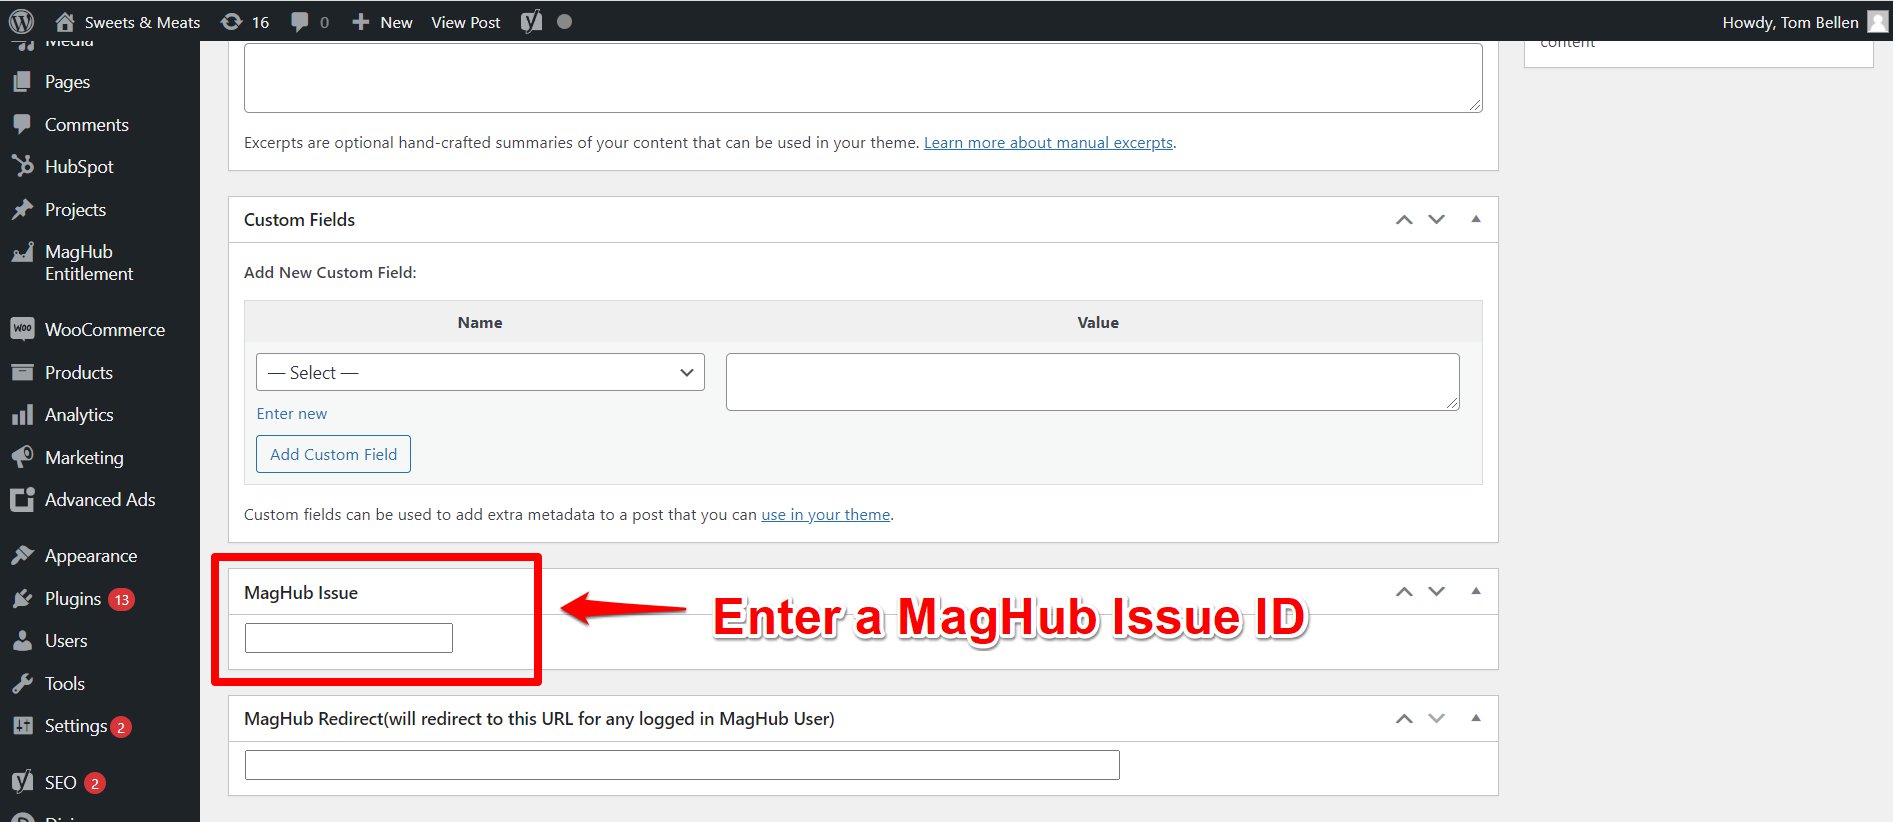Image resolution: width=1893 pixels, height=822 pixels.
Task: Click the Excerpt textarea
Action: [863, 77]
